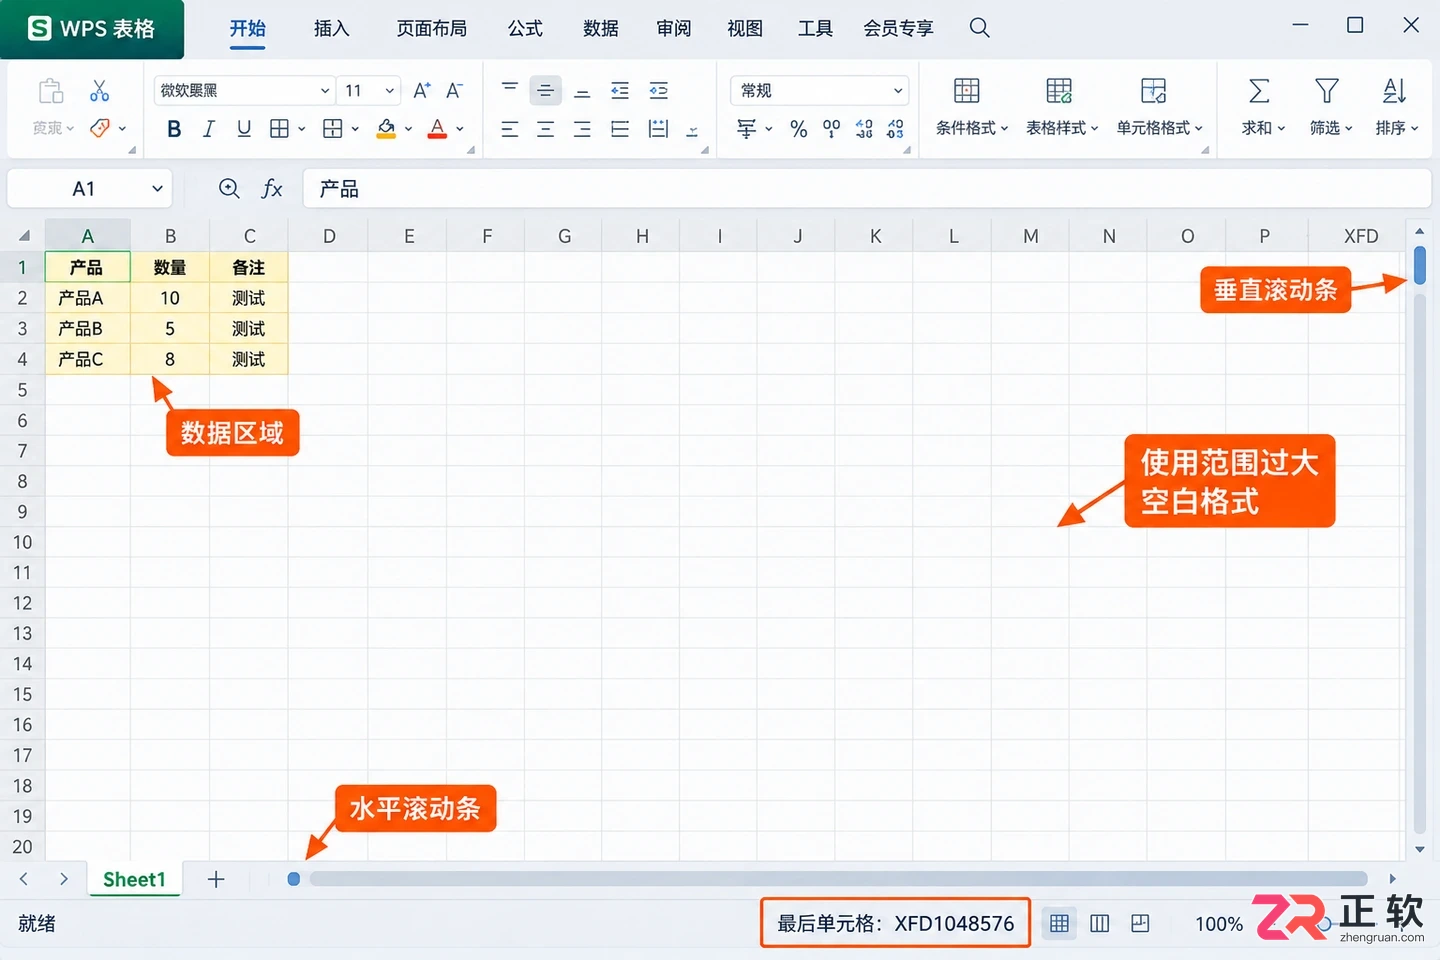Click the percent style icon
Image resolution: width=1440 pixels, height=960 pixels.
coord(798,128)
